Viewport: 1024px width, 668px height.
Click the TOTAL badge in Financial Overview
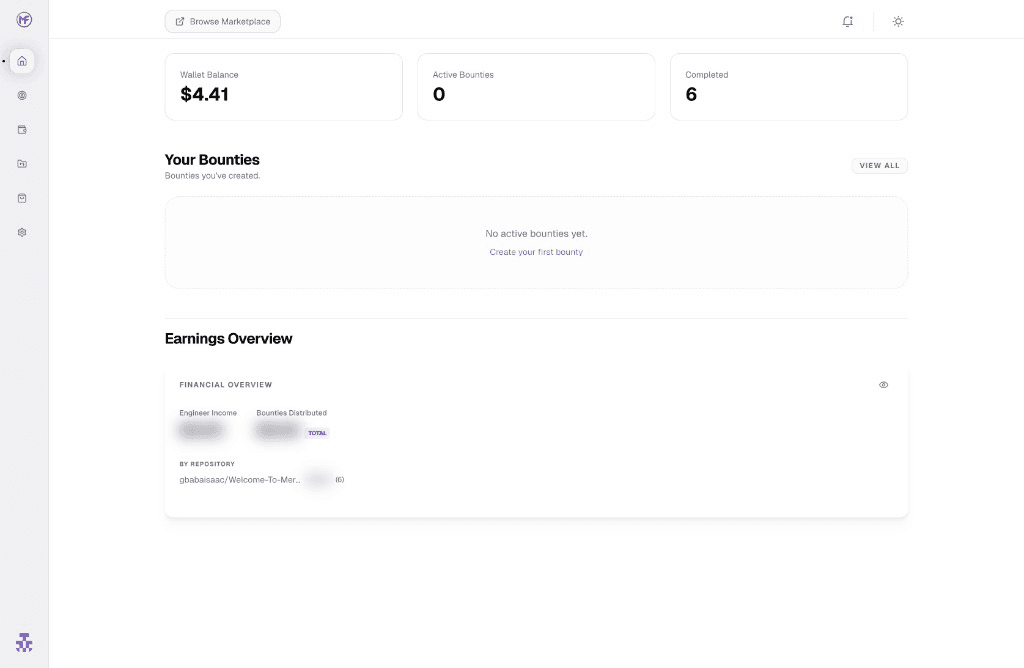317,432
